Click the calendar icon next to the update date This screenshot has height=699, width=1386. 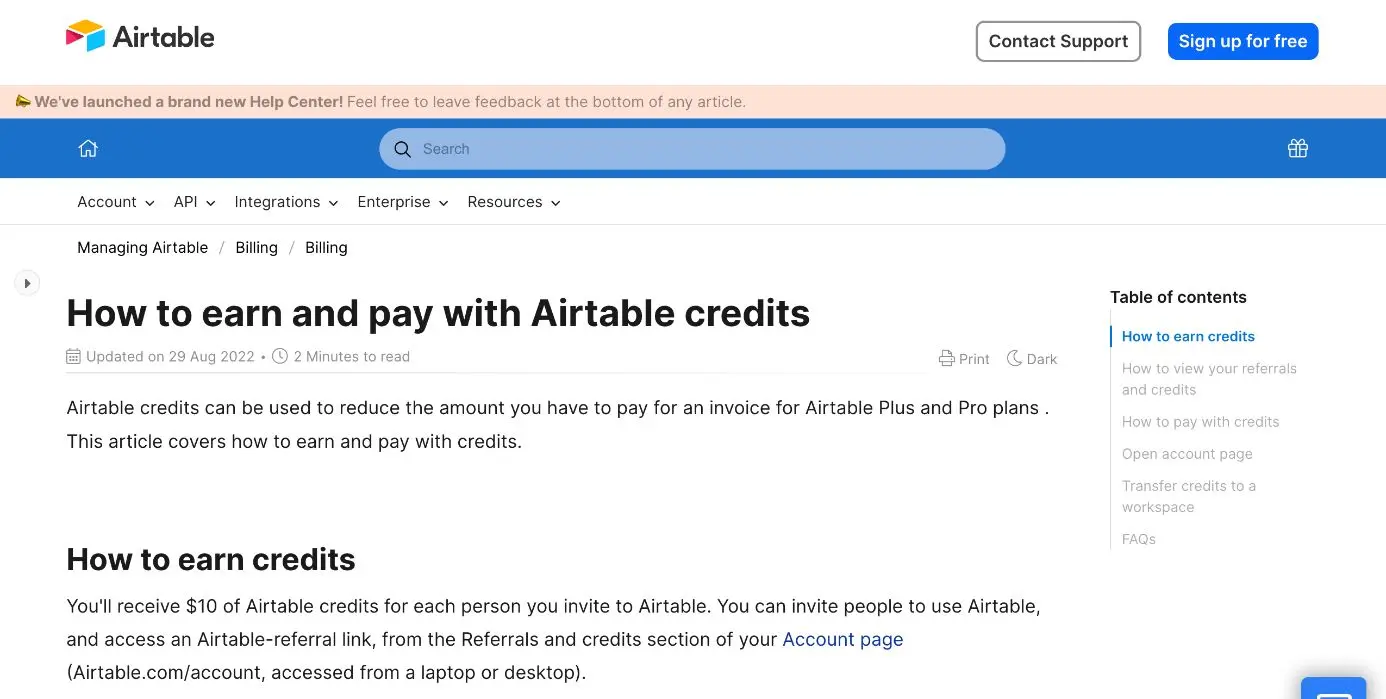pos(73,356)
